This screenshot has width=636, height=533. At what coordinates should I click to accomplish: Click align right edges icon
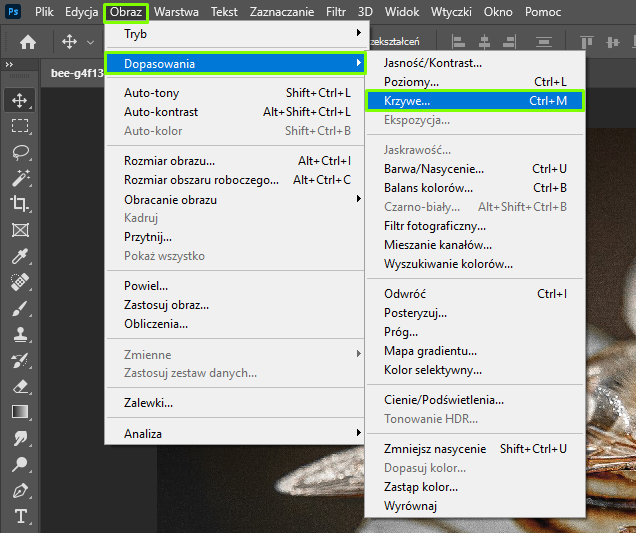tap(509, 42)
